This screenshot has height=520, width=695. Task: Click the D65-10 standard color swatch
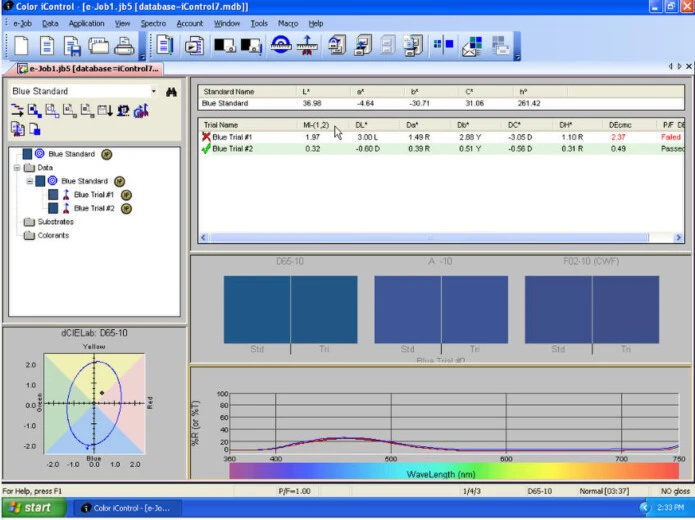pyautogui.click(x=256, y=309)
